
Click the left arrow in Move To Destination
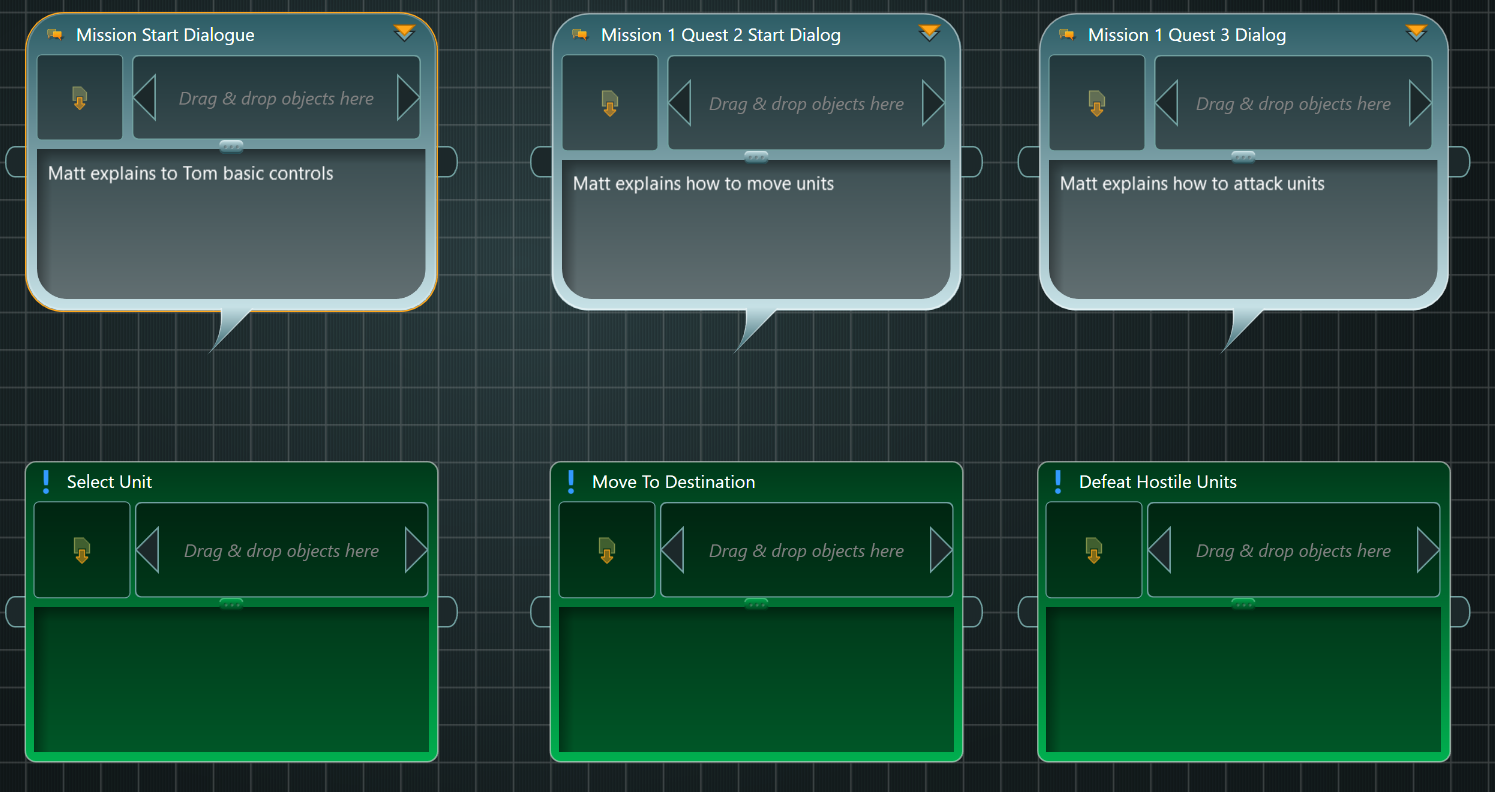tap(673, 550)
